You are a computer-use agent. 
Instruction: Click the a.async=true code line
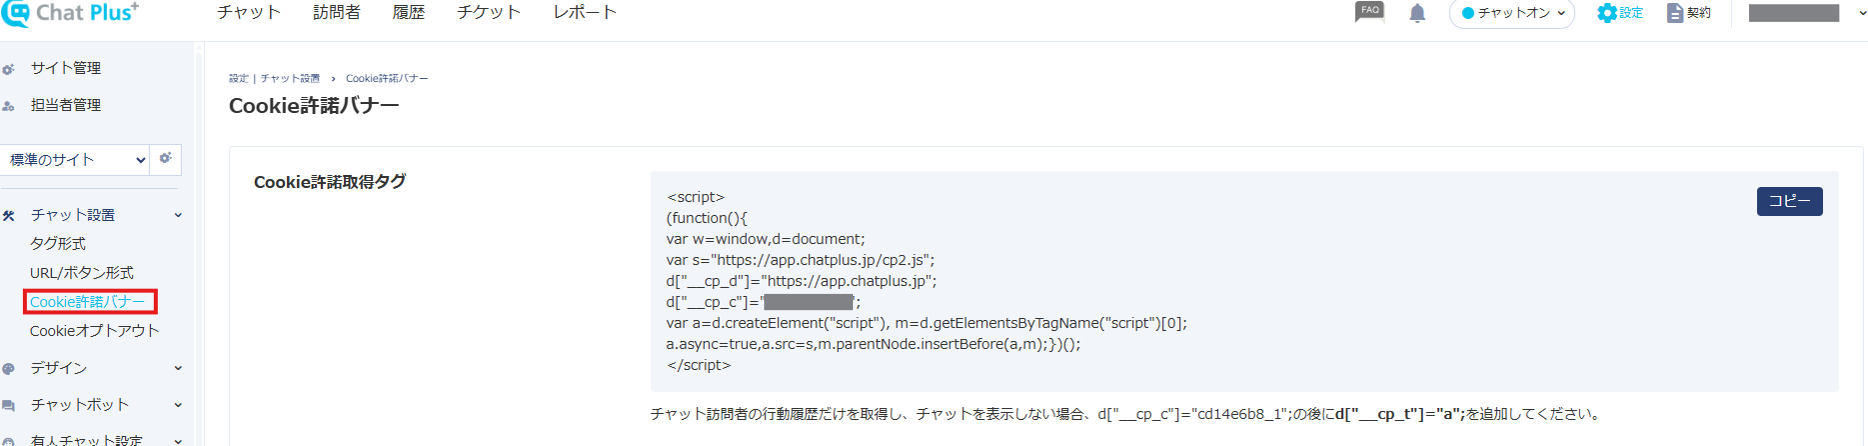click(x=873, y=344)
